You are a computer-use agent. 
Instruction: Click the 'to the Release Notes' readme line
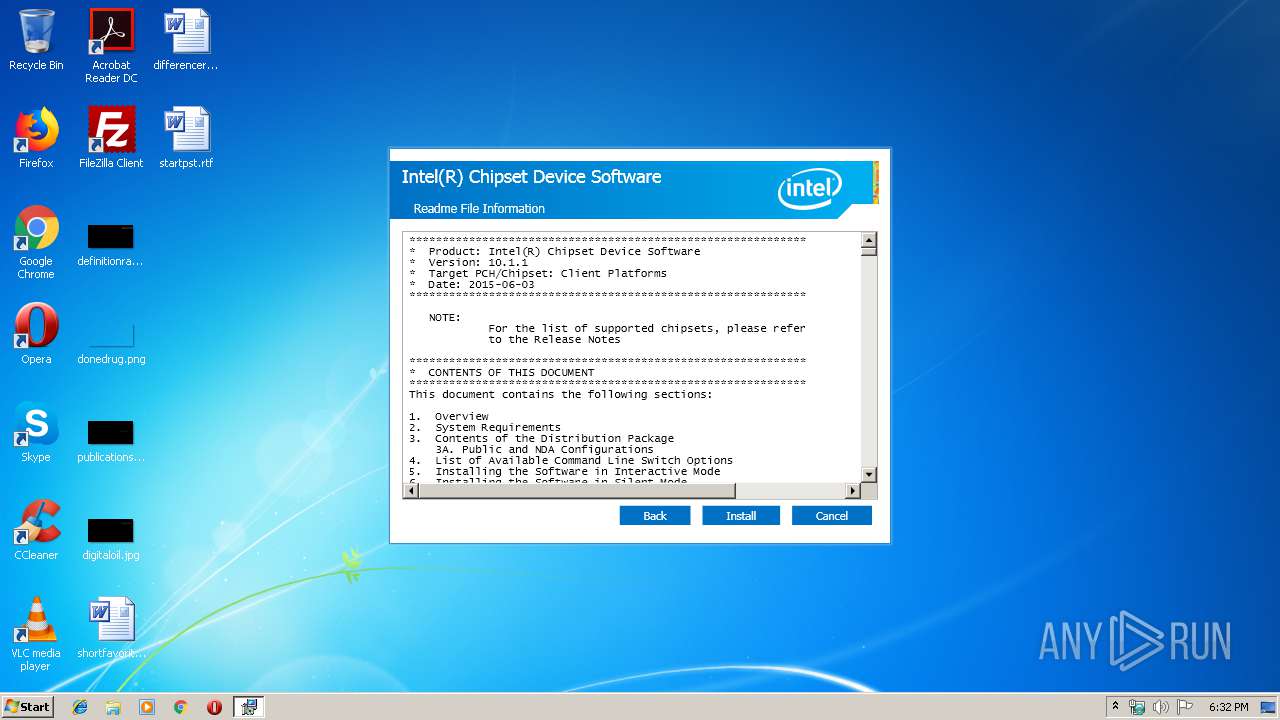(554, 339)
